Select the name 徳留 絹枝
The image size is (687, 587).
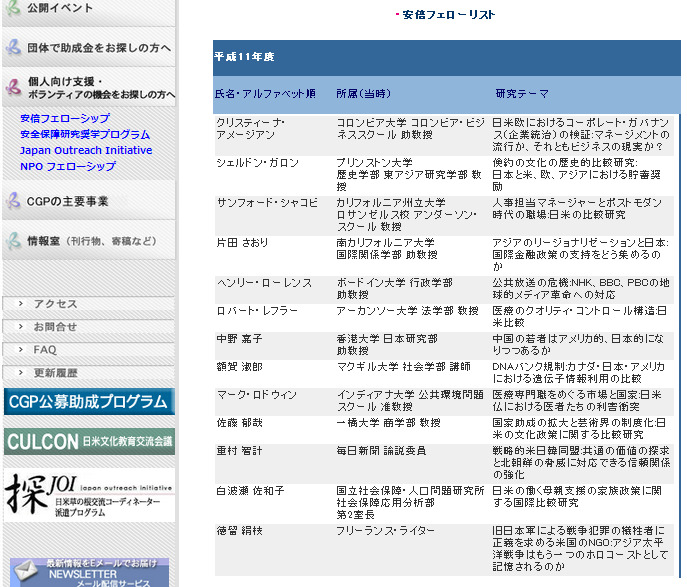[x=239, y=531]
